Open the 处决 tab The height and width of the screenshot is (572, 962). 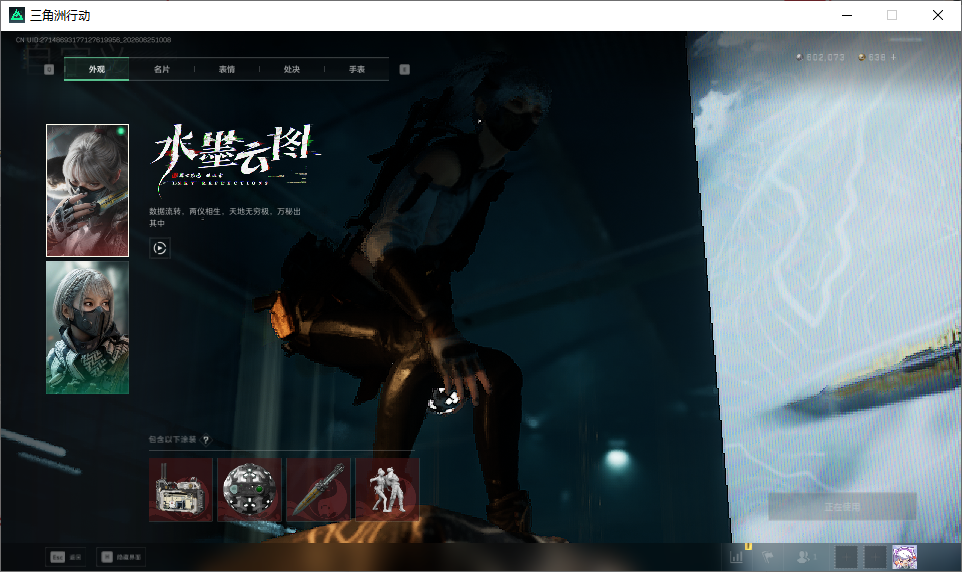tap(291, 69)
